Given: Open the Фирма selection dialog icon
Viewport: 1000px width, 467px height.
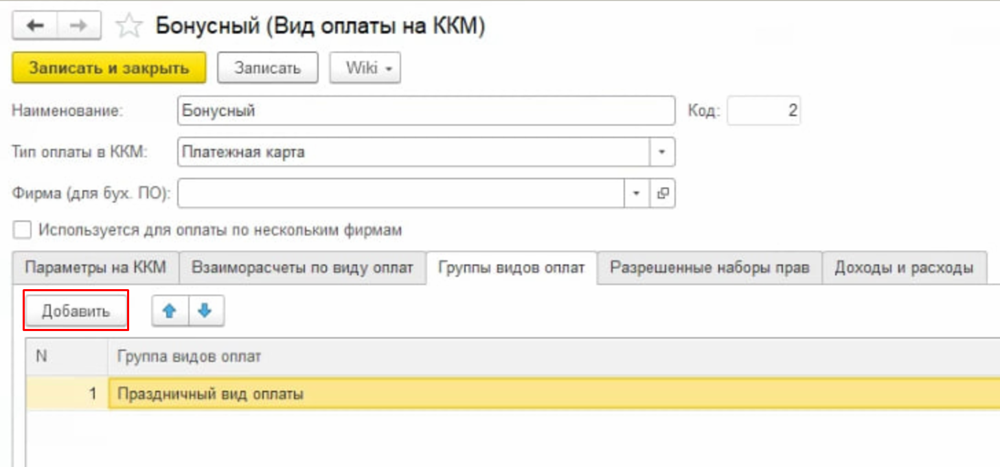Looking at the screenshot, I should click(x=663, y=192).
